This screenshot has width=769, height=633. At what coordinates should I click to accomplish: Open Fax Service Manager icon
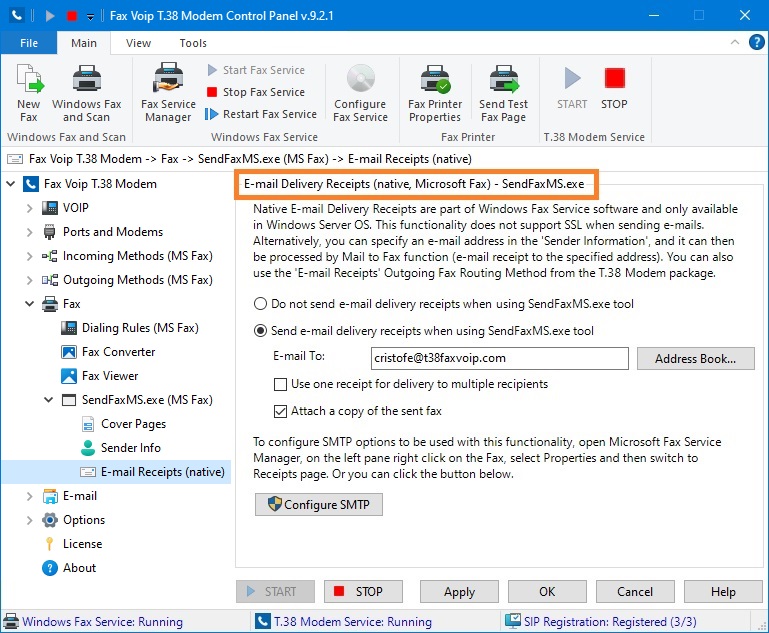(x=168, y=78)
